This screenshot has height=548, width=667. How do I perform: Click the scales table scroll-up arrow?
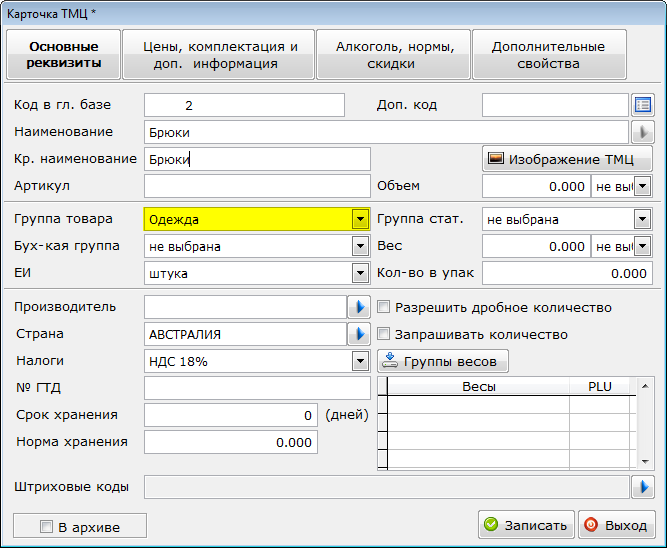point(645,386)
